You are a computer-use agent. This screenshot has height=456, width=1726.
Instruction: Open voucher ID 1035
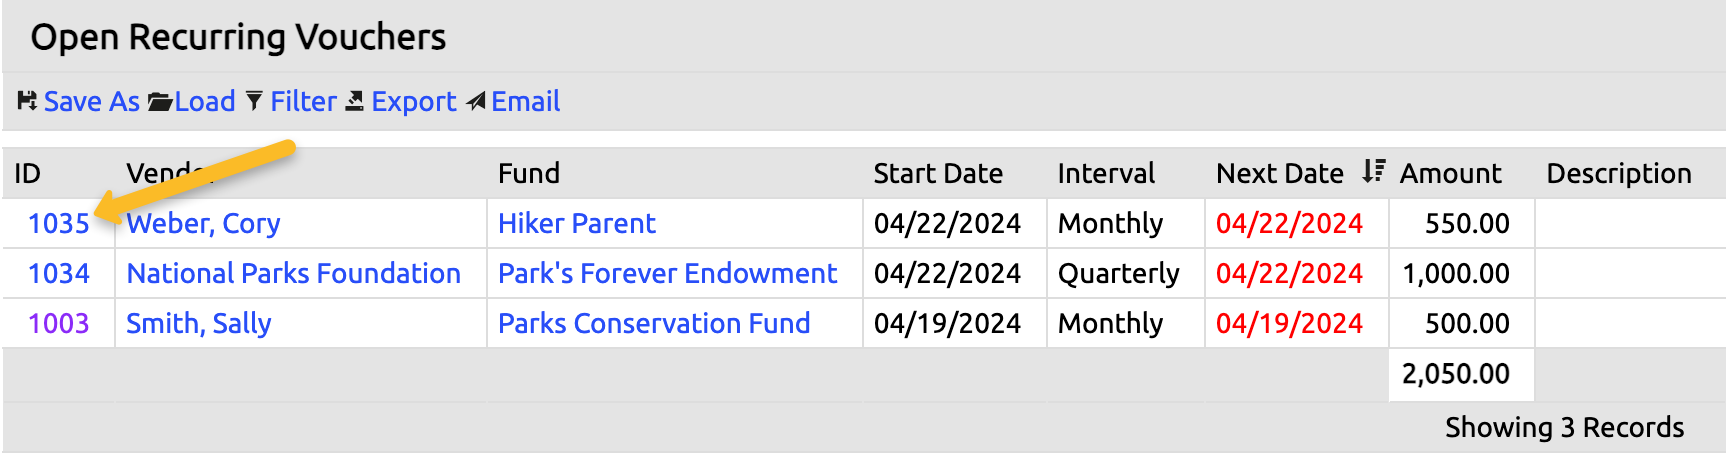point(59,223)
